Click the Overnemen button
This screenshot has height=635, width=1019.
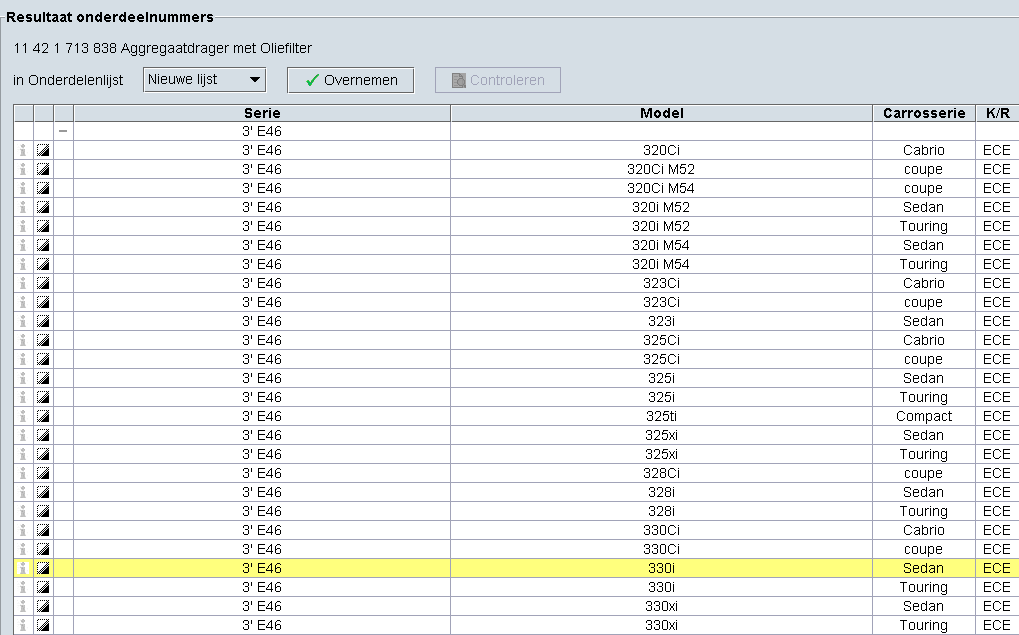point(350,80)
